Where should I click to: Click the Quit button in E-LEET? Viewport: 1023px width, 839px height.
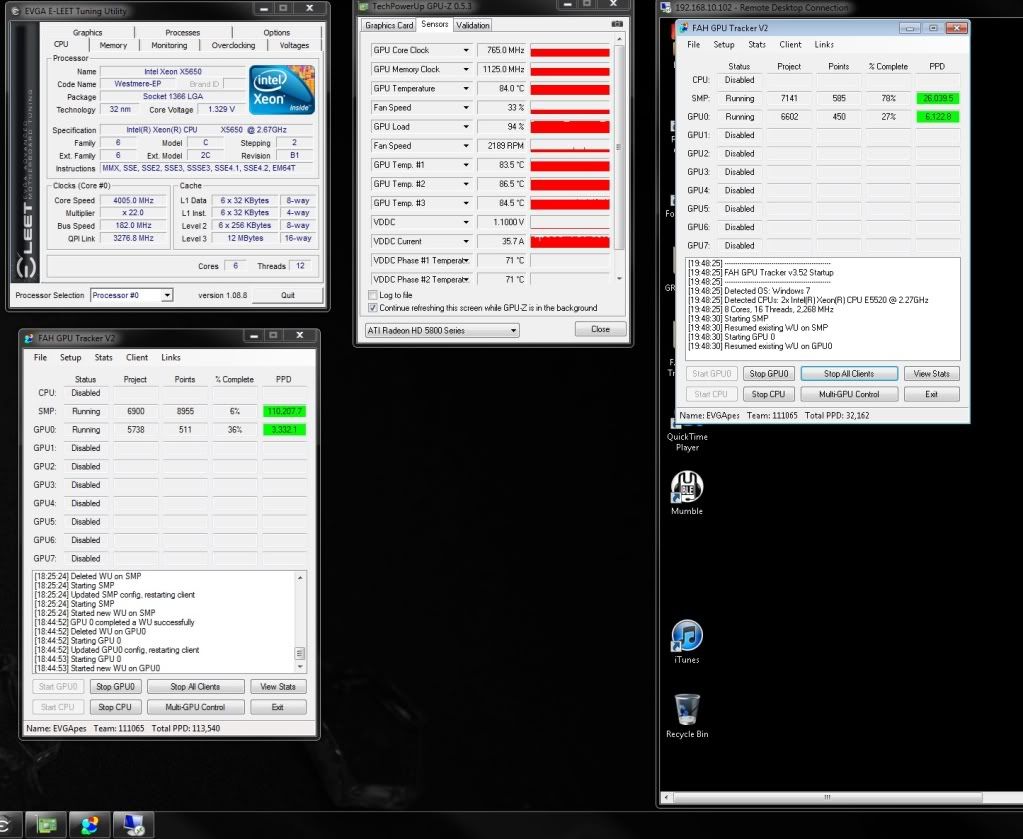287,295
